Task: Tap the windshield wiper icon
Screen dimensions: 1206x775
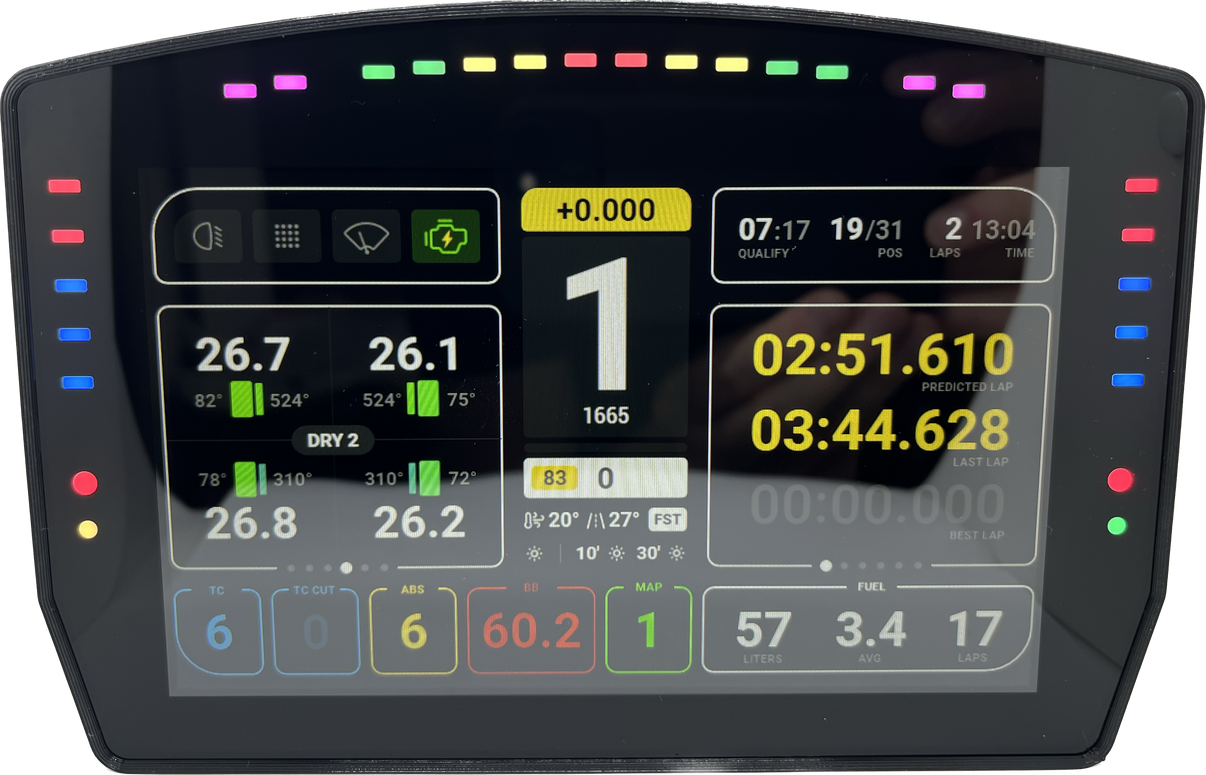Action: (x=366, y=237)
